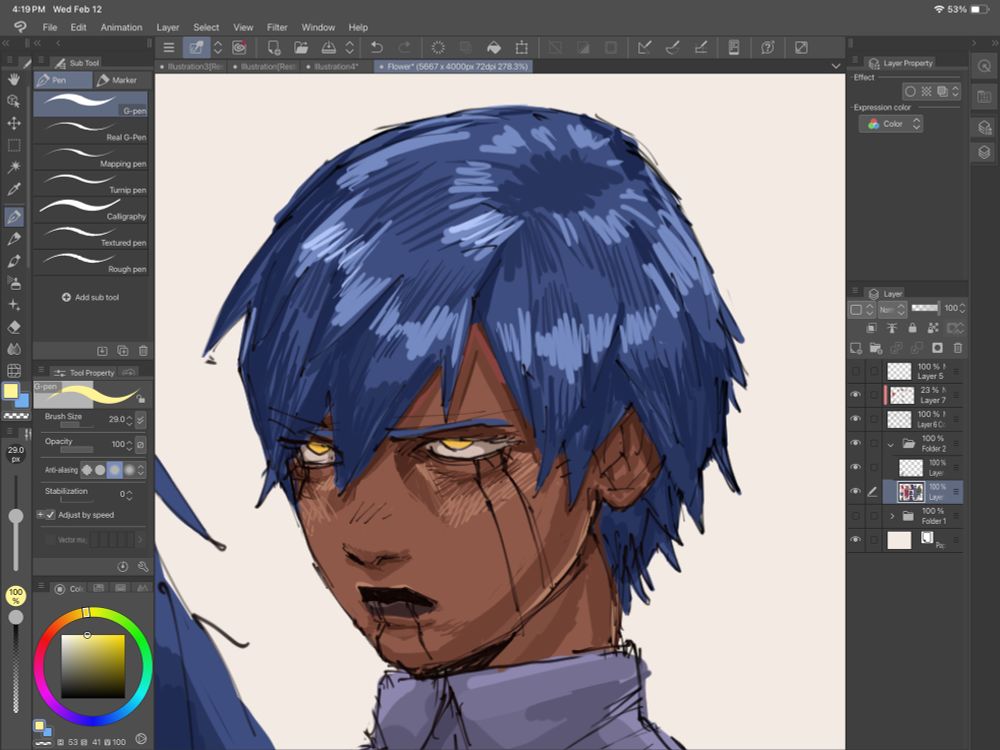
Task: Open the Layer menu
Action: tap(168, 27)
